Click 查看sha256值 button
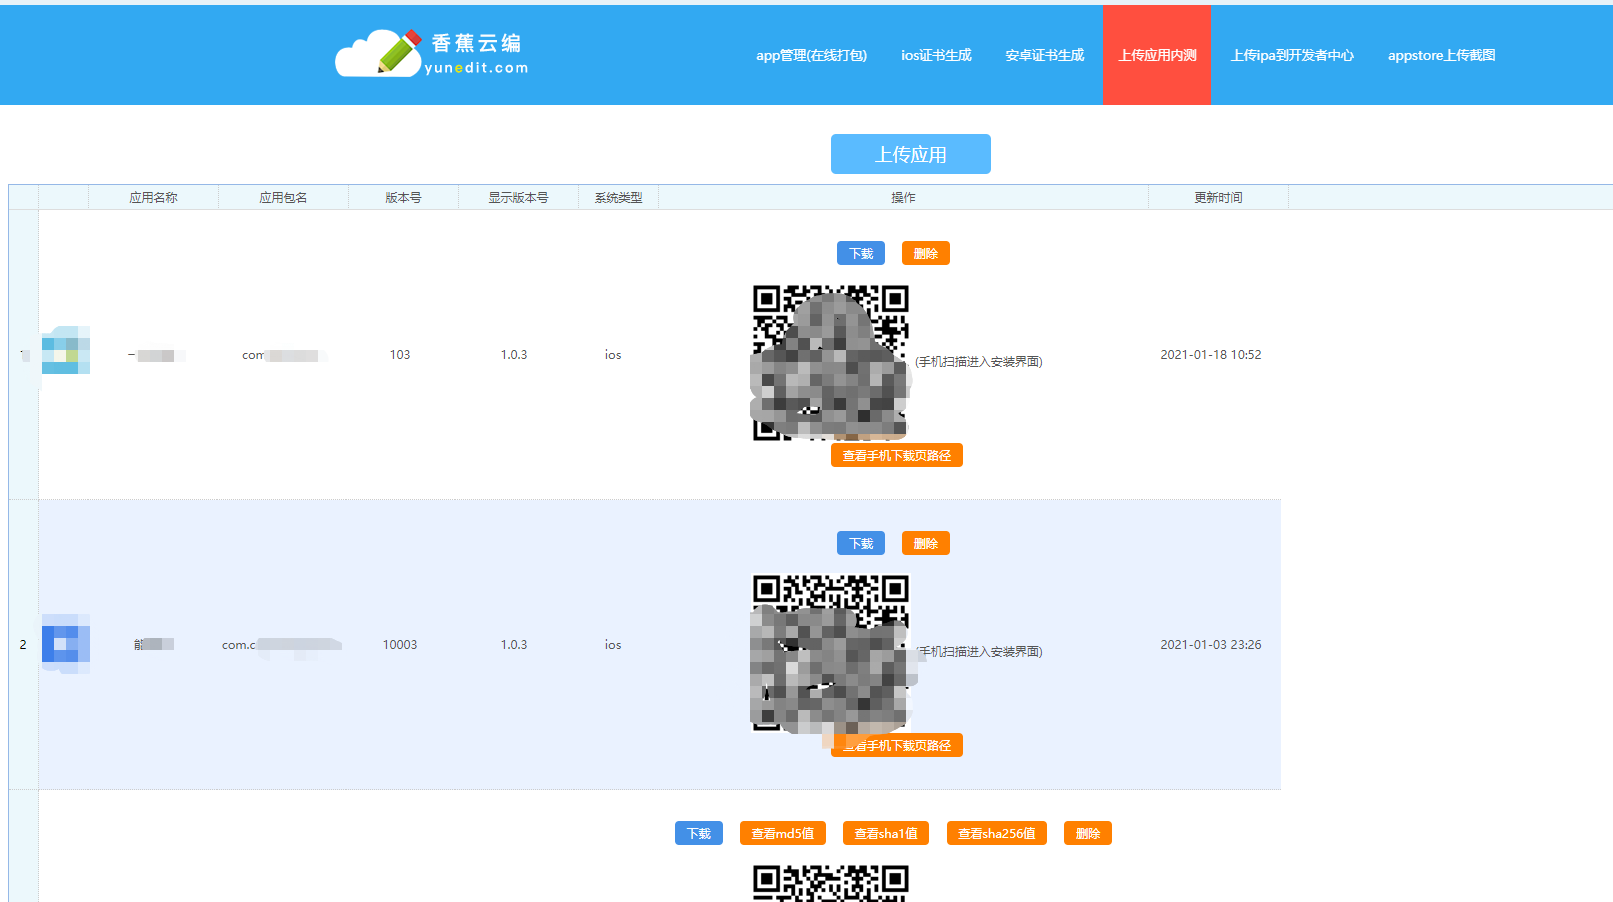 pos(997,833)
